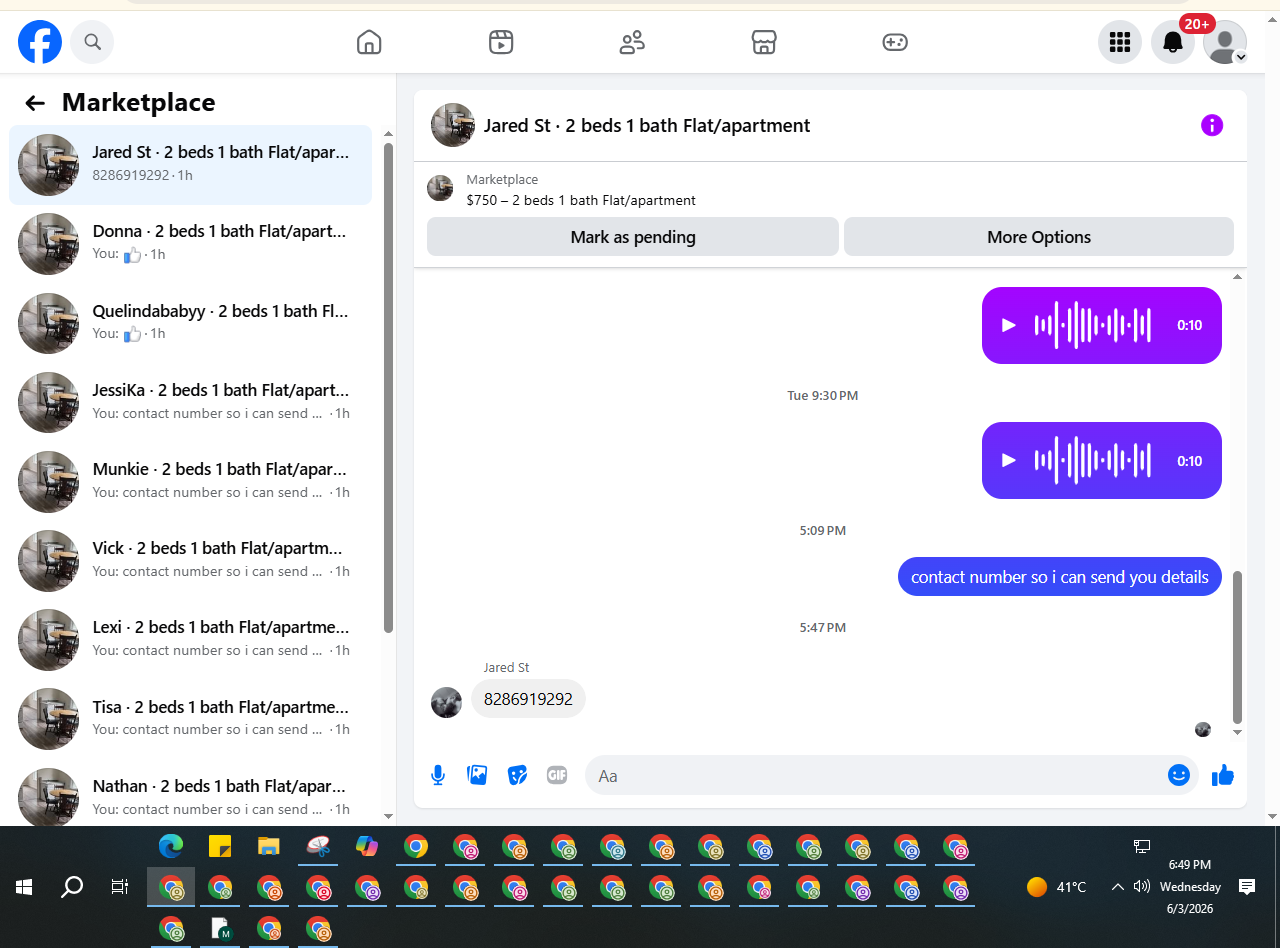Open More Options for the listing
The width and height of the screenshot is (1280, 948).
tap(1039, 237)
